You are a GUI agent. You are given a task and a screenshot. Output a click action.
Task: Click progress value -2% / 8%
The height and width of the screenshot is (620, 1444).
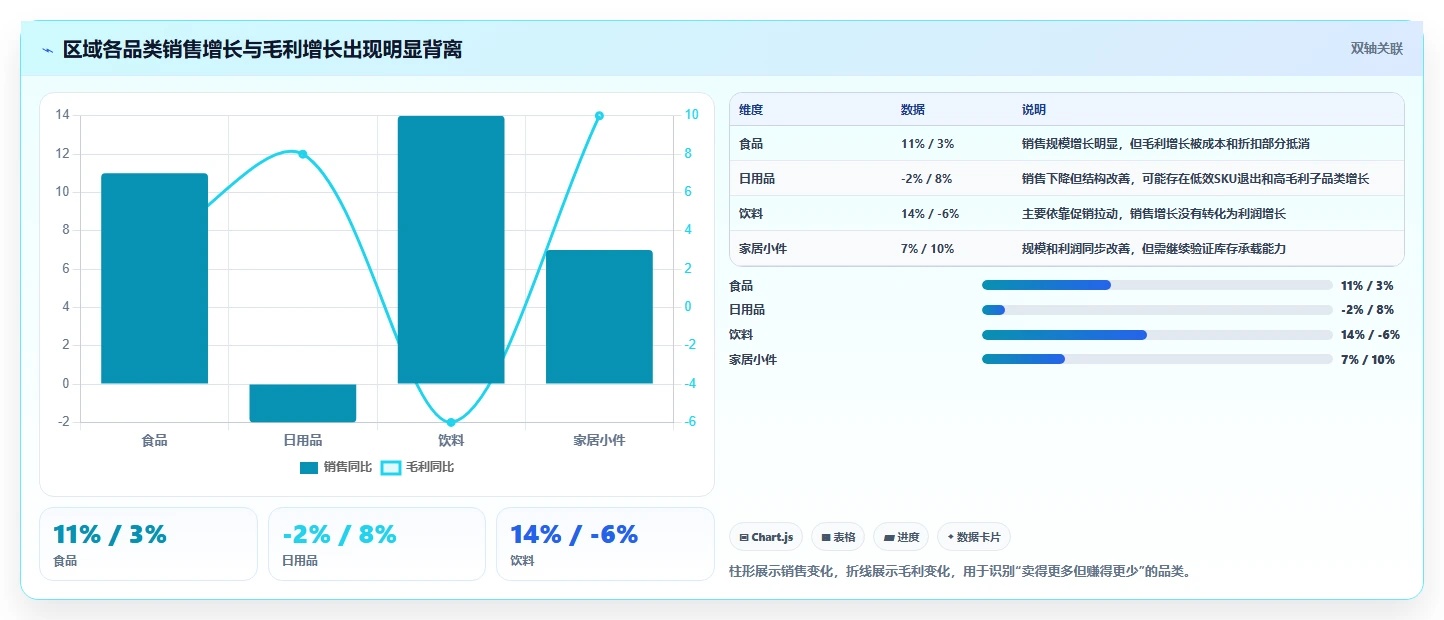pyautogui.click(x=1367, y=310)
